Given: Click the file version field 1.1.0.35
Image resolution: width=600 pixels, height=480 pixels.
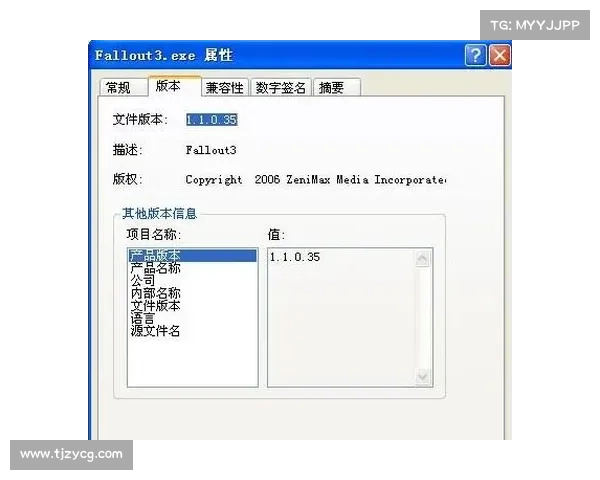Looking at the screenshot, I should [212, 120].
